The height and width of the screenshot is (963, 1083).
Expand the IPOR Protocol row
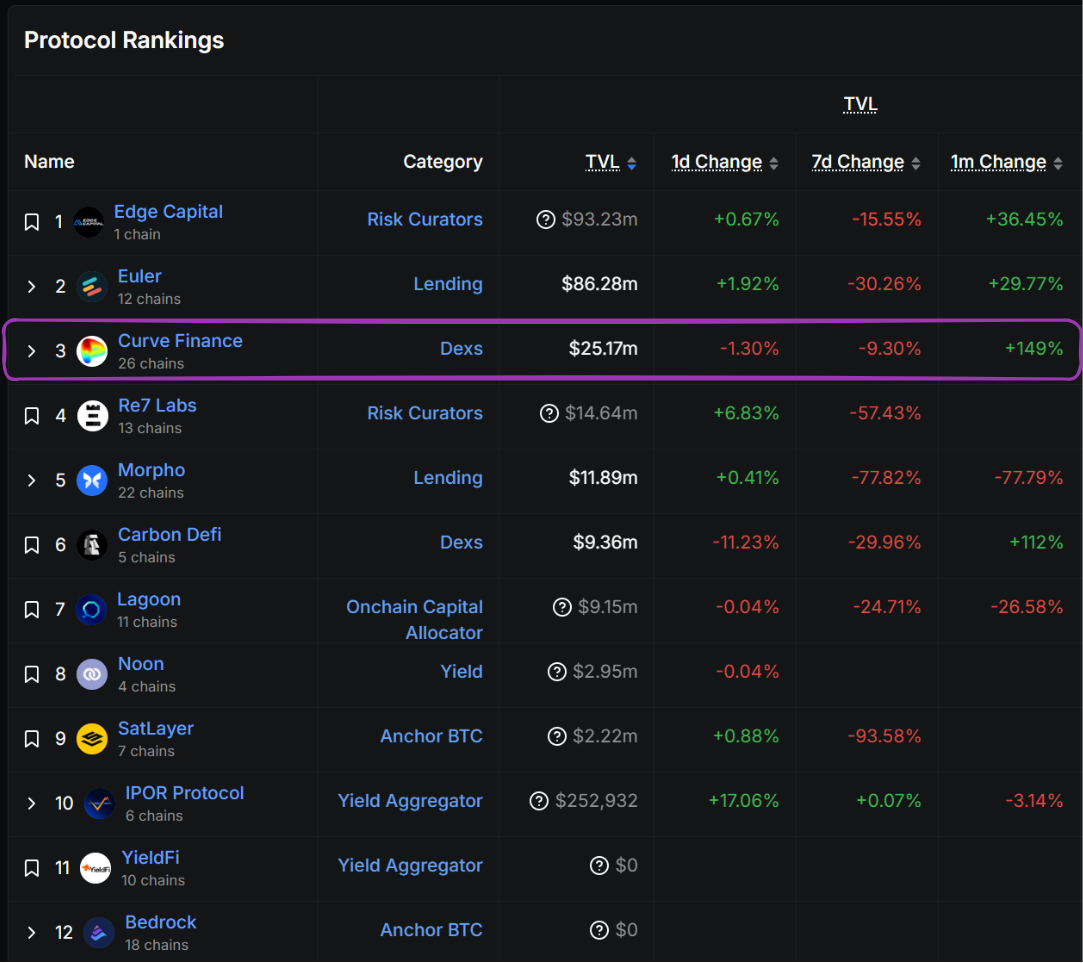tap(31, 803)
